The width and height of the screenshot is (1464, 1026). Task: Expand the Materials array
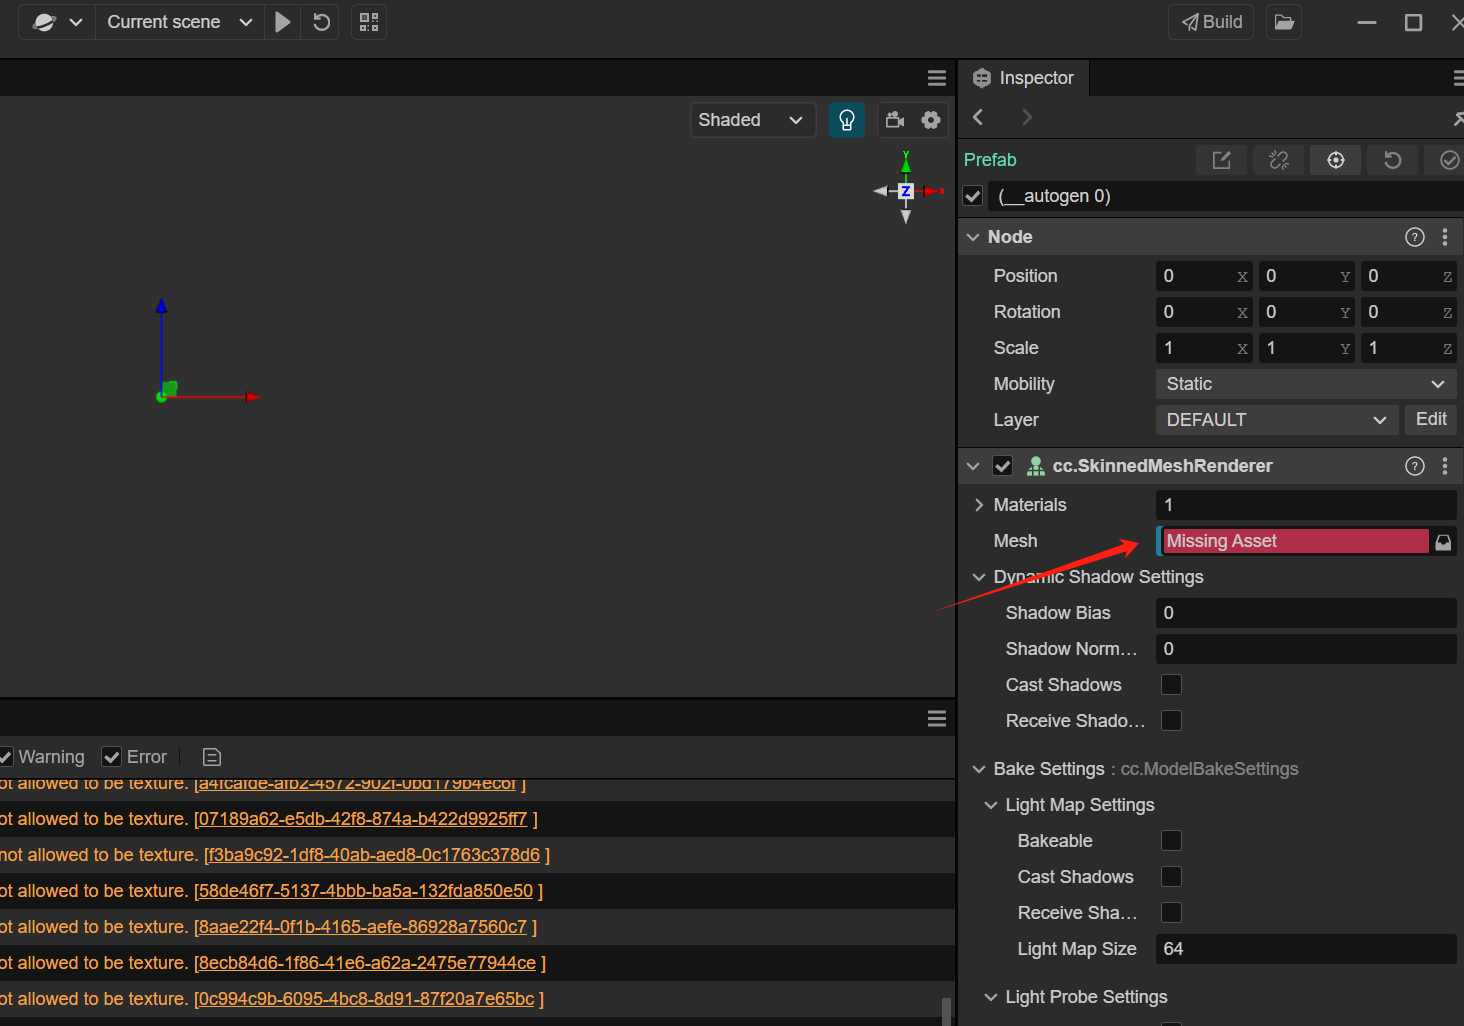click(x=979, y=505)
